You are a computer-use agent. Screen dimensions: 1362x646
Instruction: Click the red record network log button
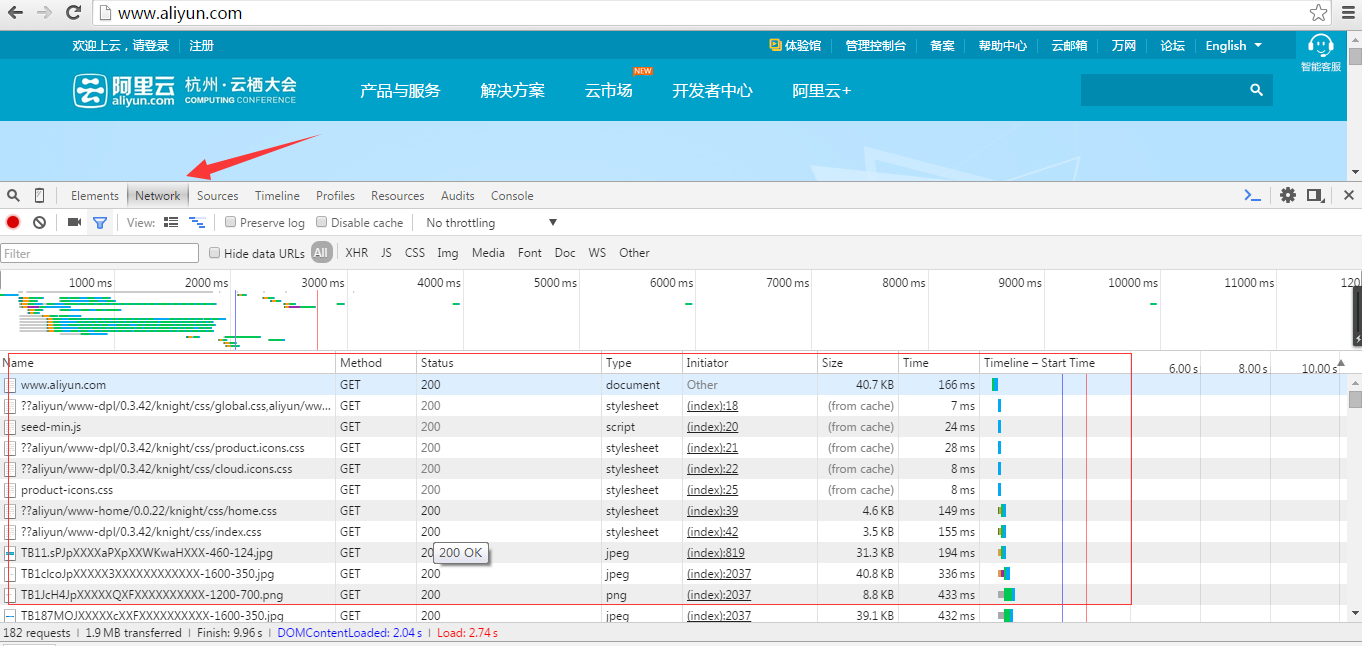click(13, 222)
